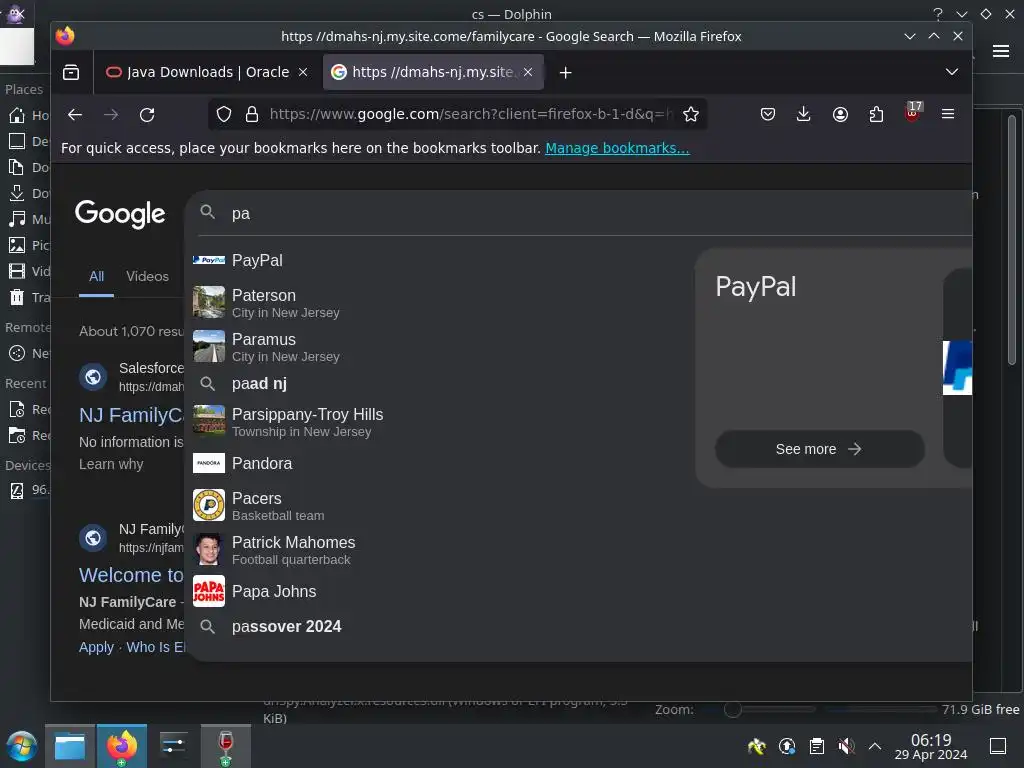This screenshot has height=768, width=1024.
Task: Open Wine glass taskbar icon
Action: coord(226,746)
